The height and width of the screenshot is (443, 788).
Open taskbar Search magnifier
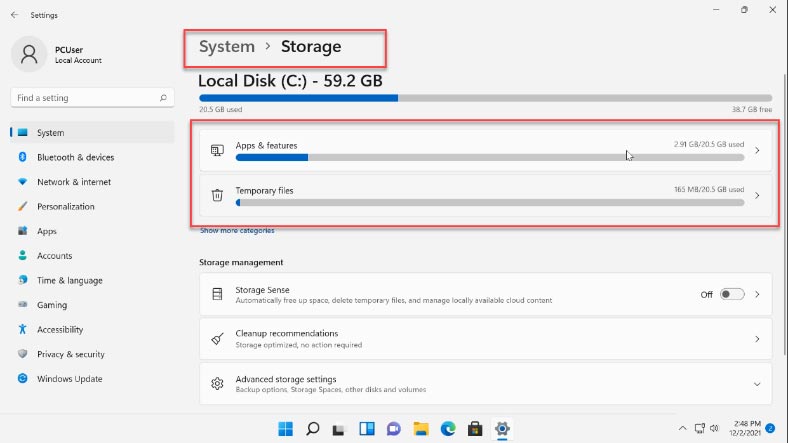[313, 428]
